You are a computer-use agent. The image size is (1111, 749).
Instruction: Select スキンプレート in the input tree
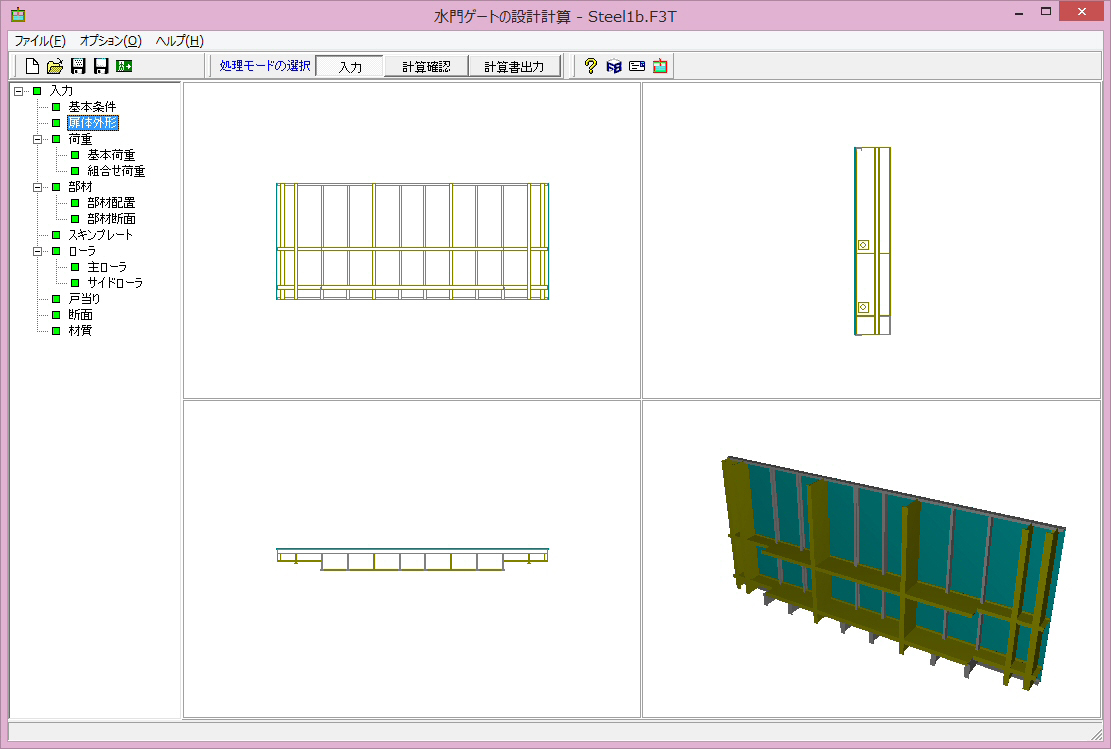coord(100,235)
